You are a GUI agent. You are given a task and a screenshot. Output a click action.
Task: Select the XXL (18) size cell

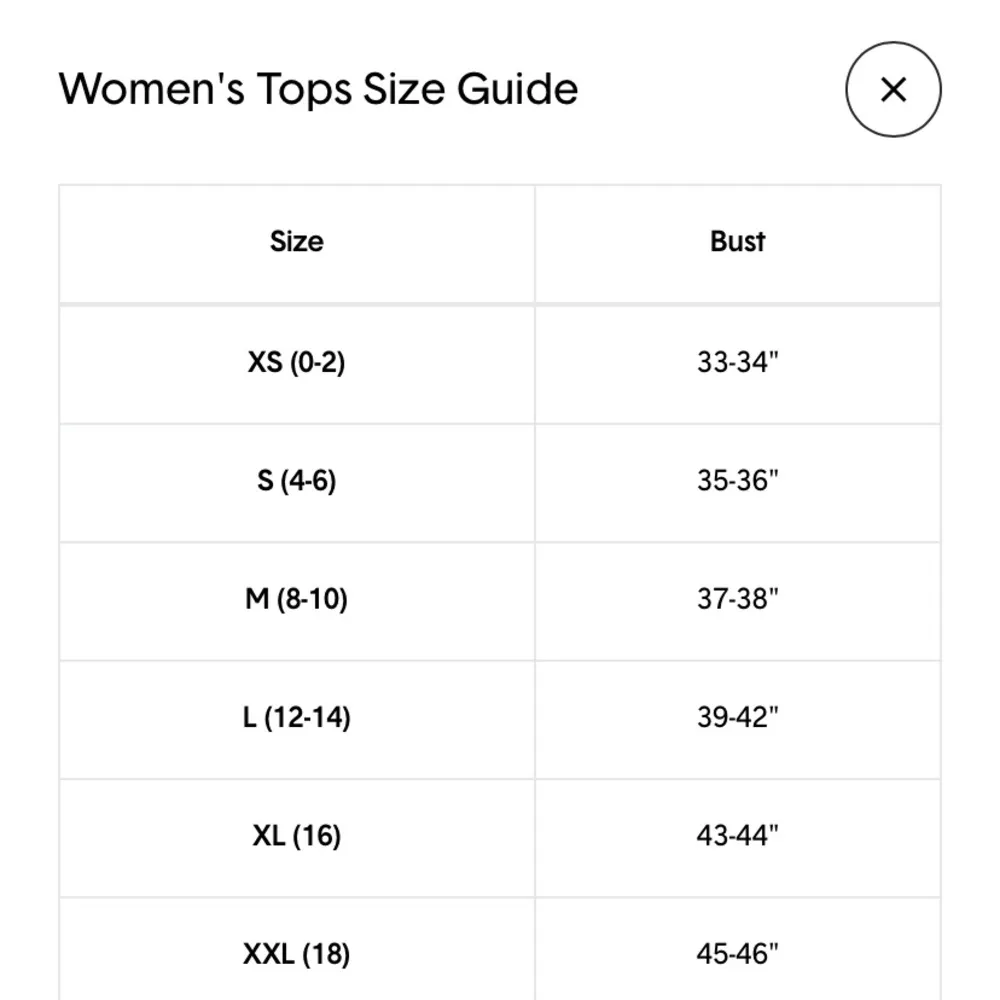pyautogui.click(x=297, y=954)
